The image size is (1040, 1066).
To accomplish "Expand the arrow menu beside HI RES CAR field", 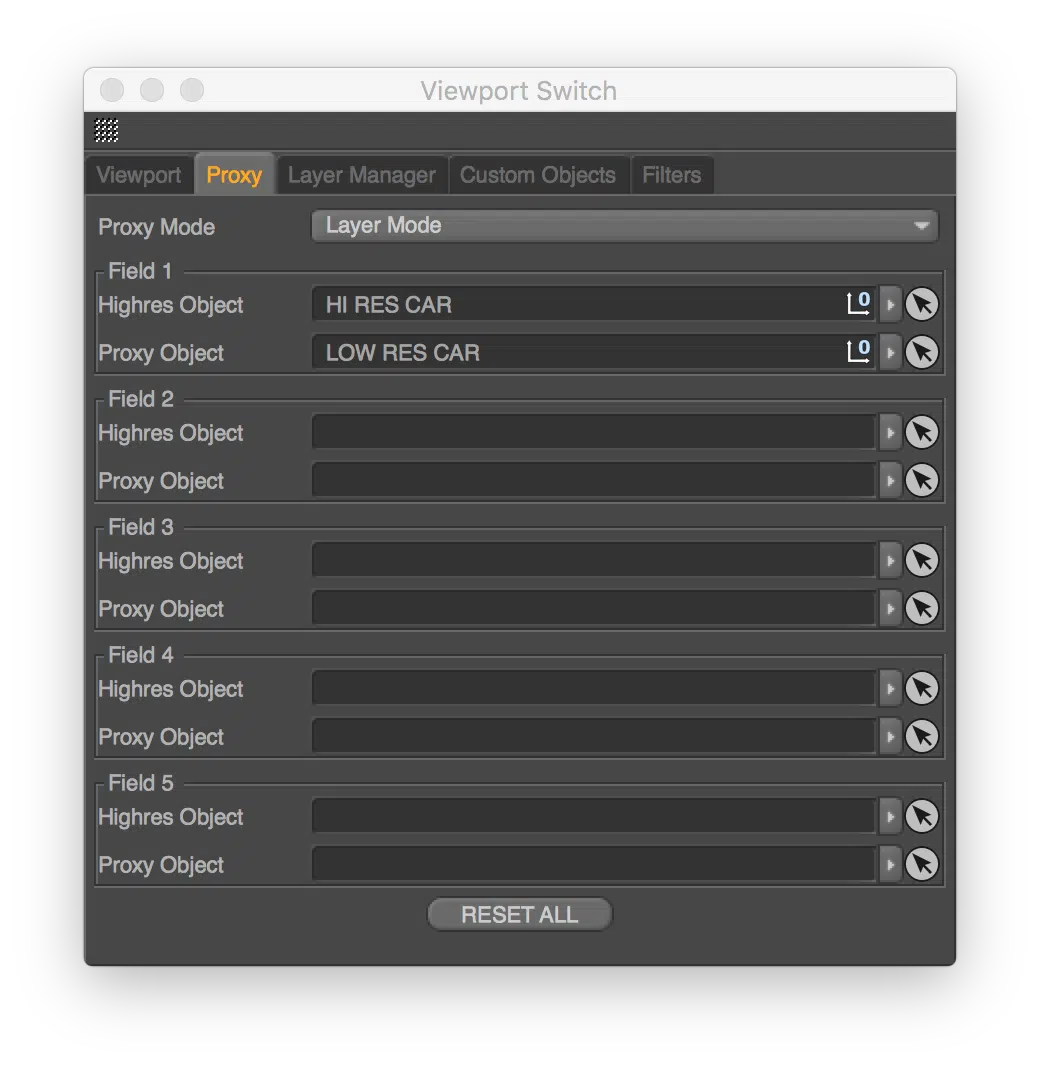I will pyautogui.click(x=890, y=304).
